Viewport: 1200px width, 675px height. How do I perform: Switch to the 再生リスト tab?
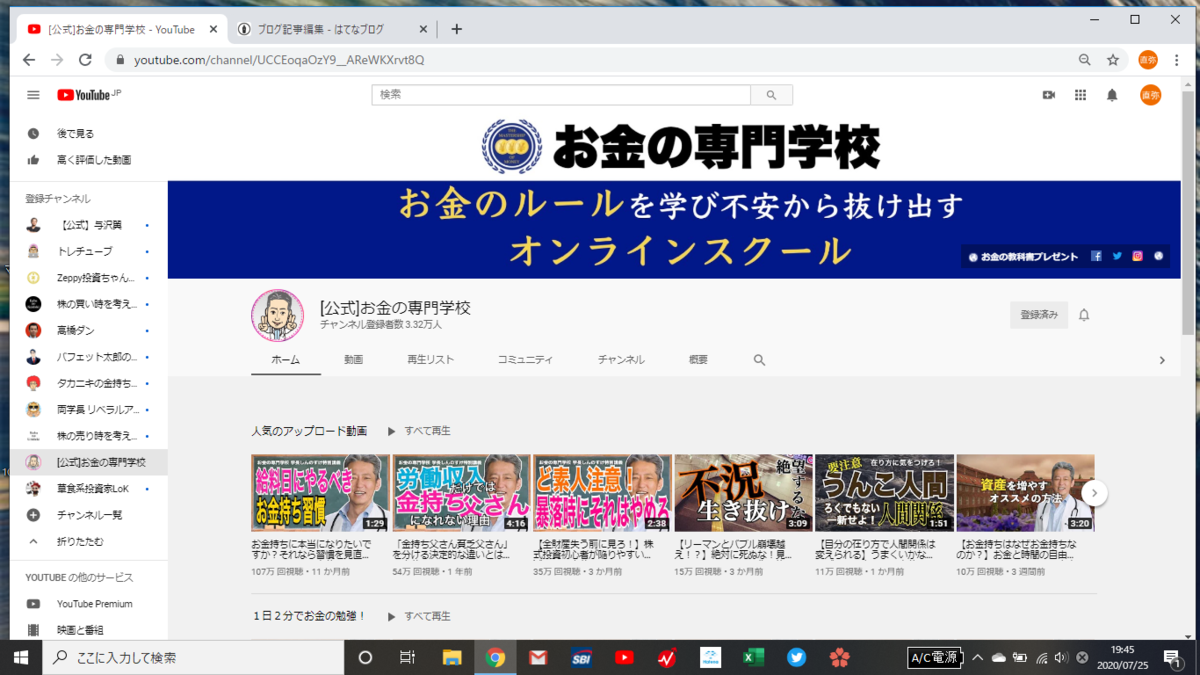click(x=430, y=360)
